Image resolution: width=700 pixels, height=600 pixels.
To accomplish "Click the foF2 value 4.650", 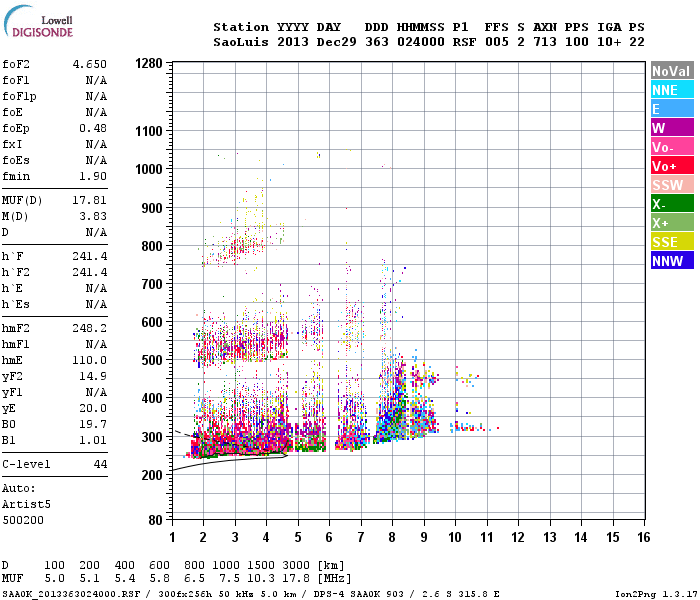I will click(90, 64).
